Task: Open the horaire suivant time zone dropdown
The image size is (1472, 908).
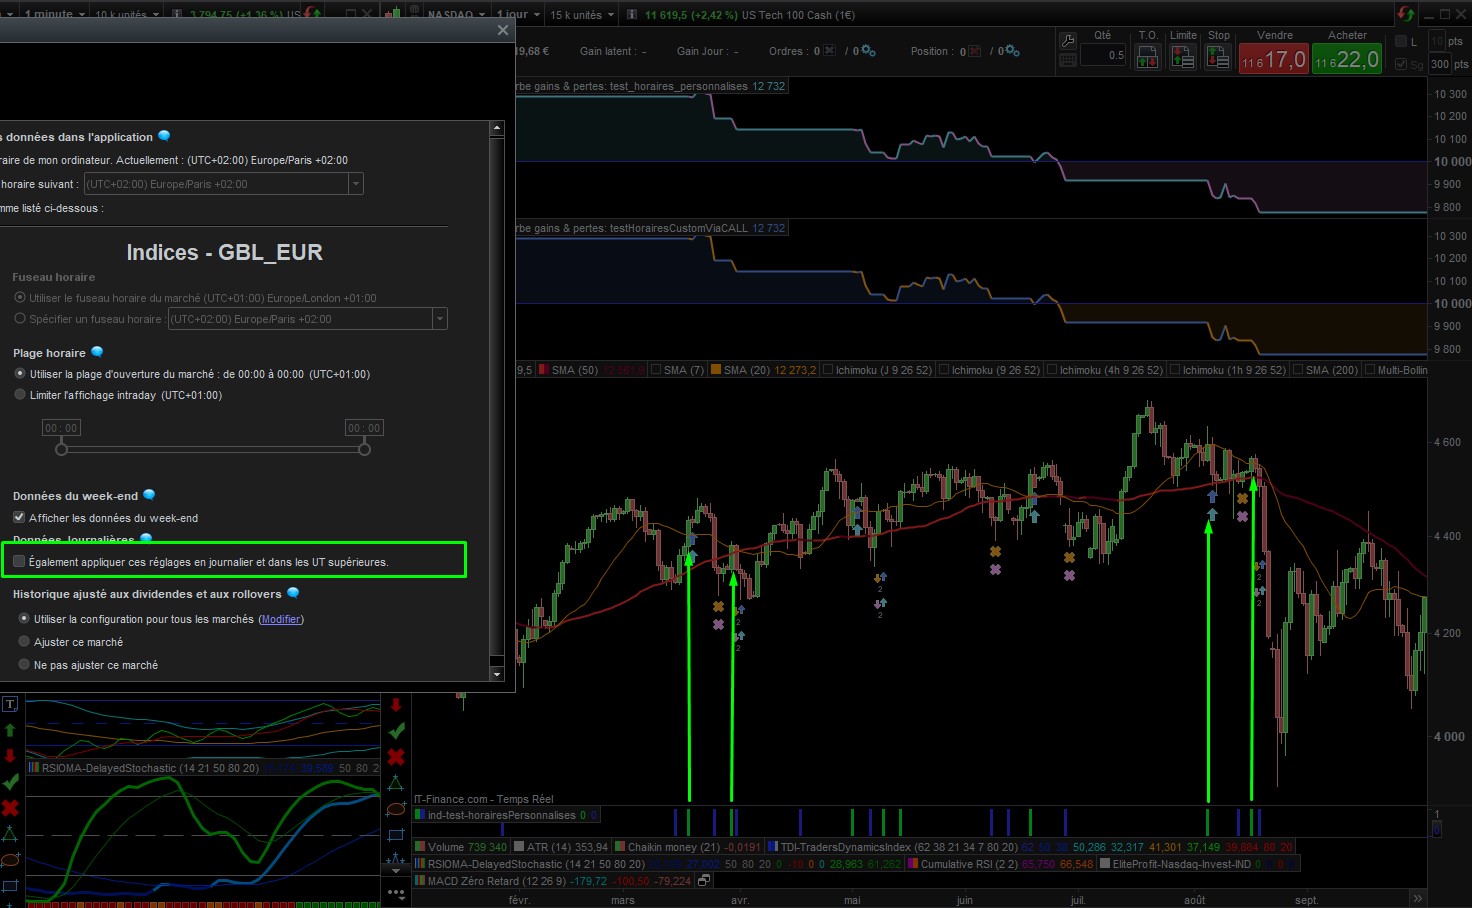Action: [355, 184]
